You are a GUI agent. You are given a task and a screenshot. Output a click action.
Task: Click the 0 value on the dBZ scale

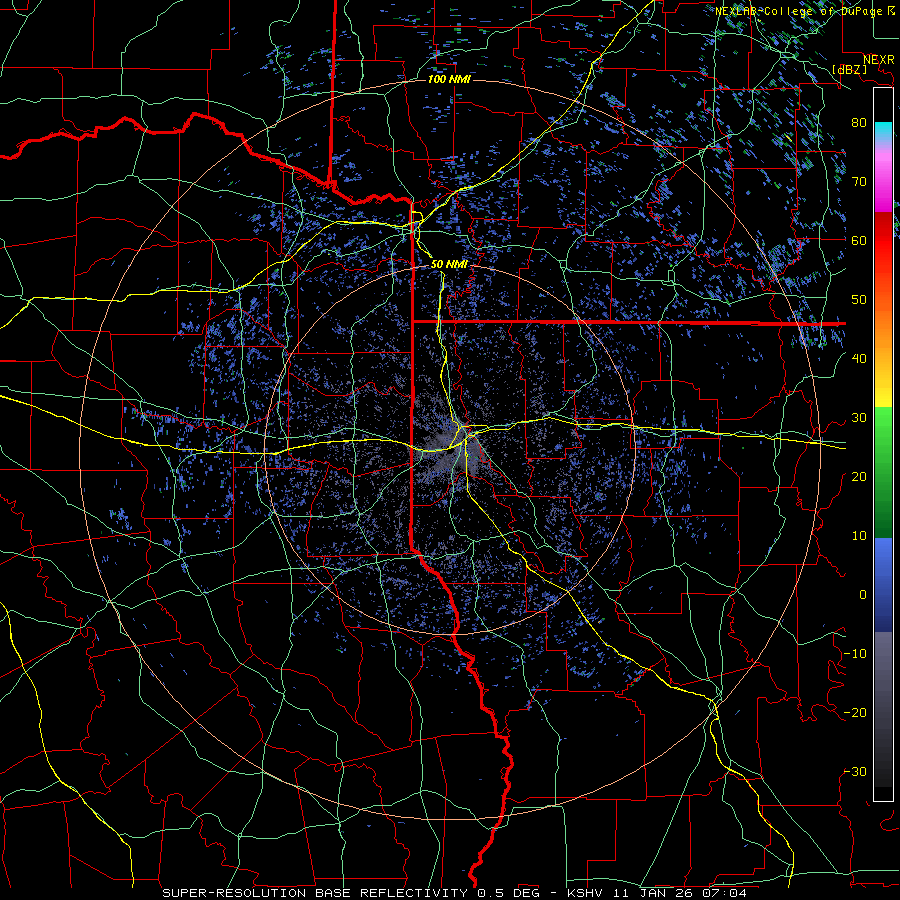863,595
